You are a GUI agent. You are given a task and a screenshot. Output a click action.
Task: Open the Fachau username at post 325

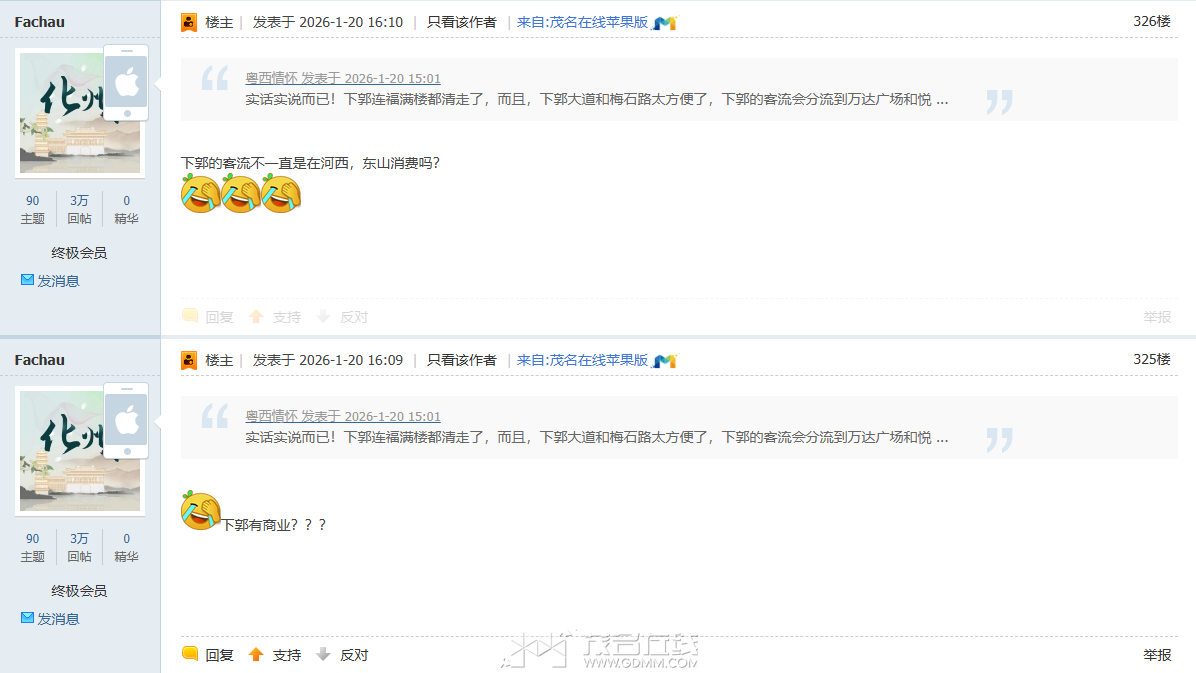[x=40, y=360]
